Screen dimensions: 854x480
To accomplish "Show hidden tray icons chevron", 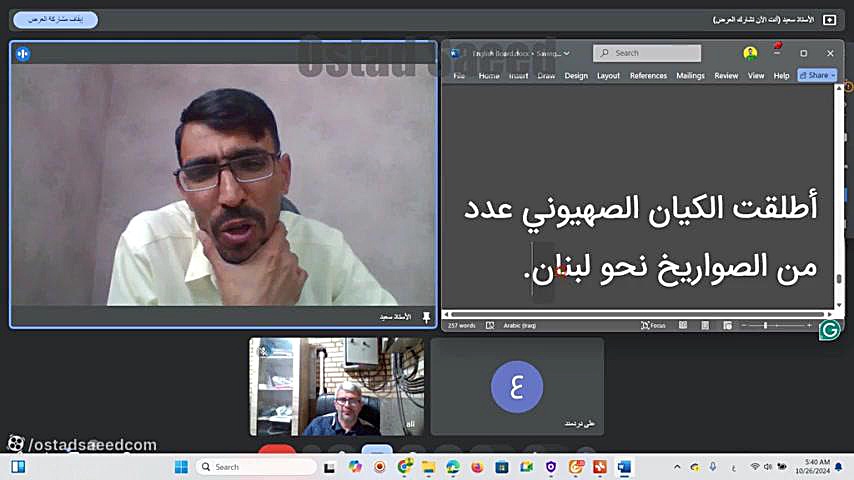I will 677,467.
